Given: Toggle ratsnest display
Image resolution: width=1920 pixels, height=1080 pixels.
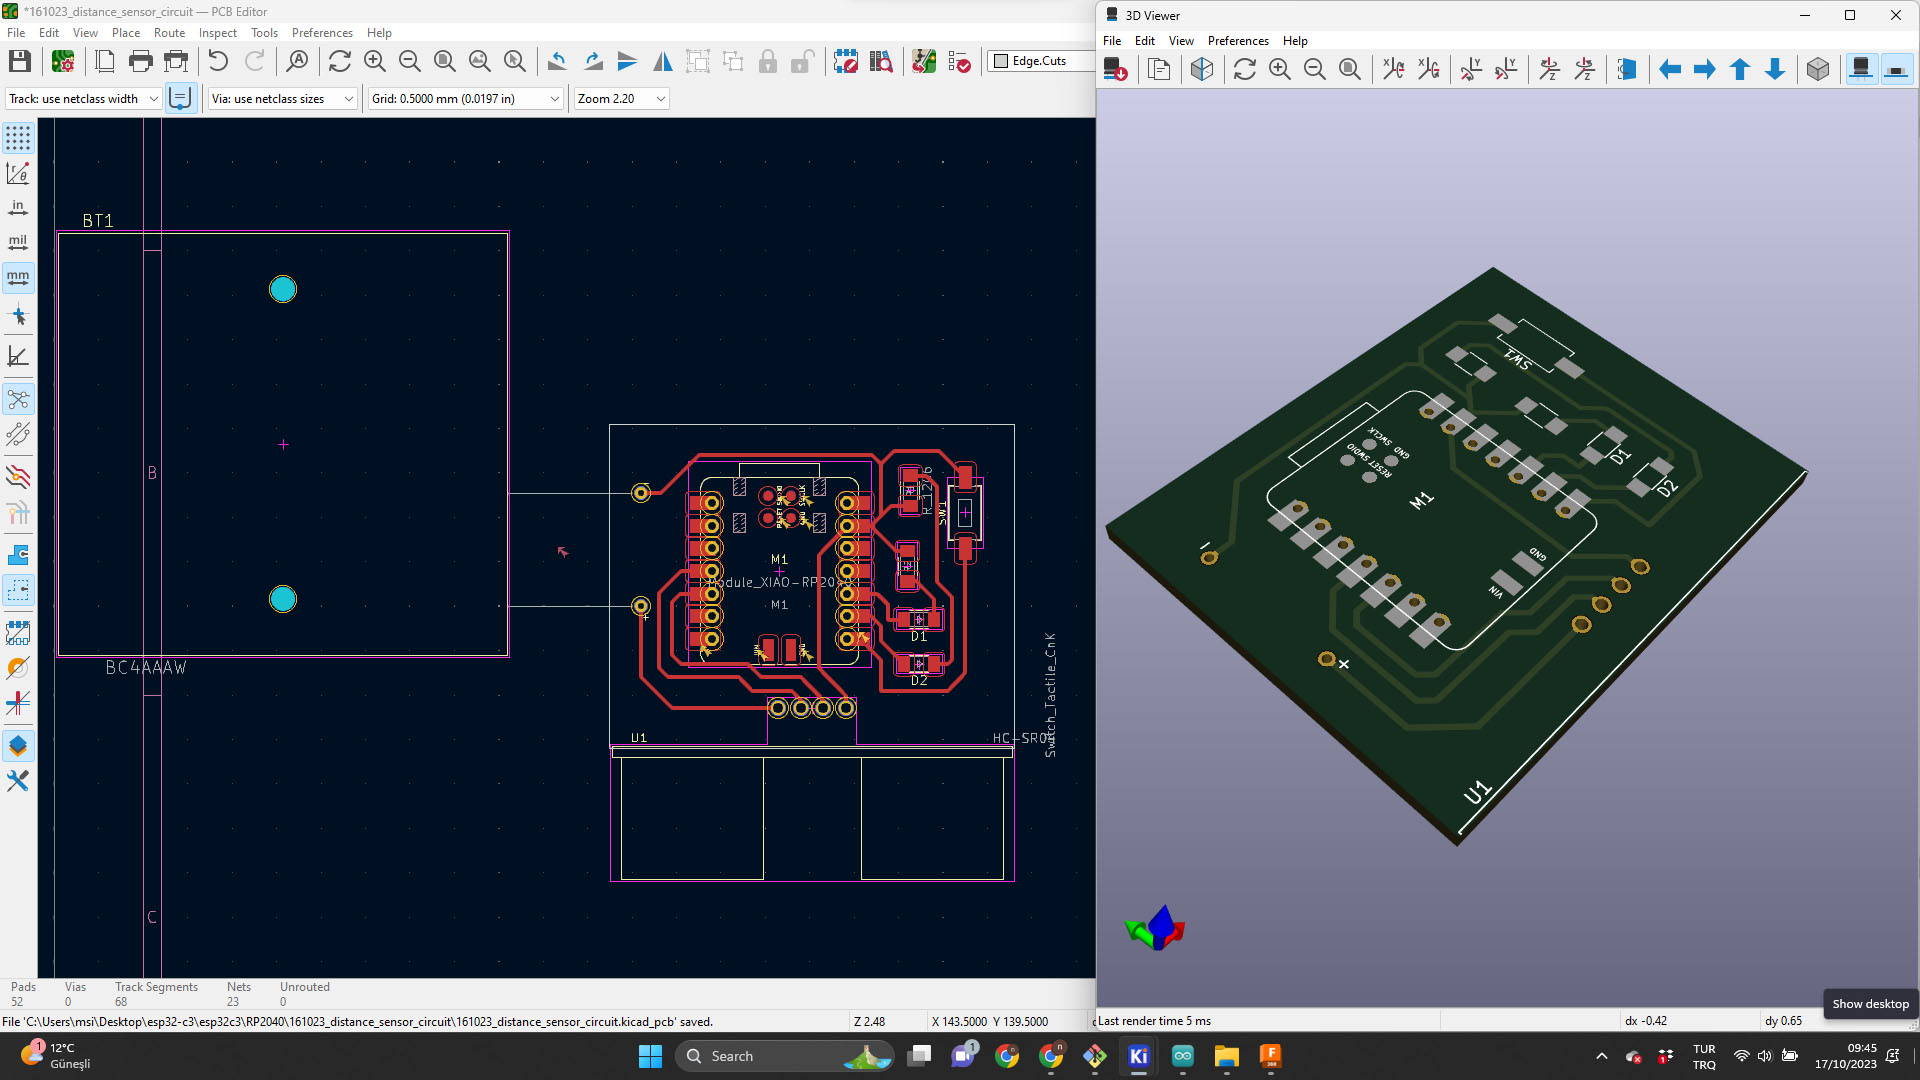Looking at the screenshot, I should pos(18,400).
